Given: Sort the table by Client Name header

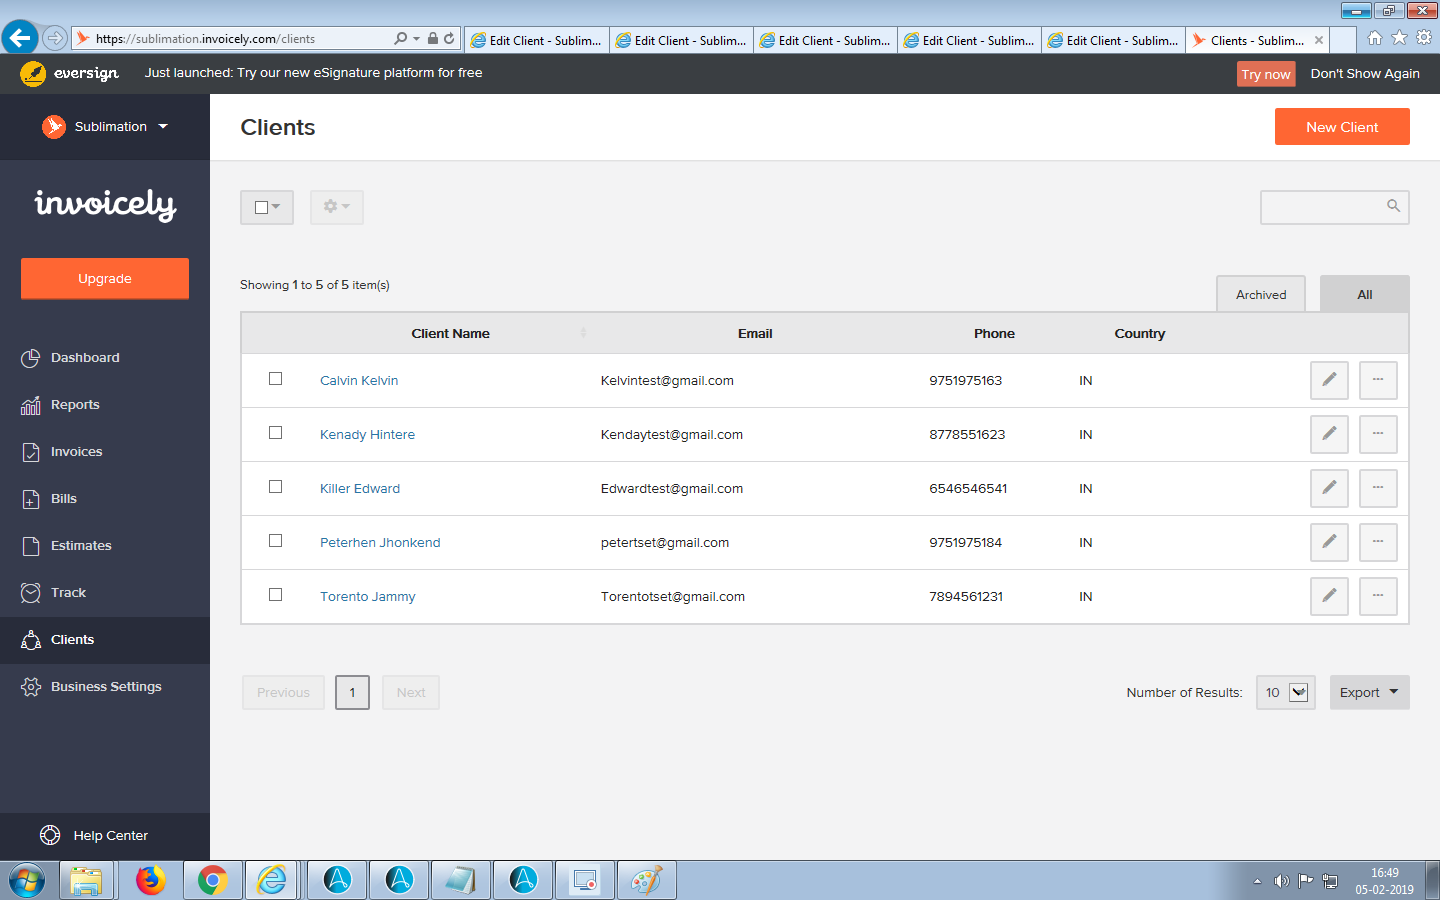Looking at the screenshot, I should tap(450, 334).
